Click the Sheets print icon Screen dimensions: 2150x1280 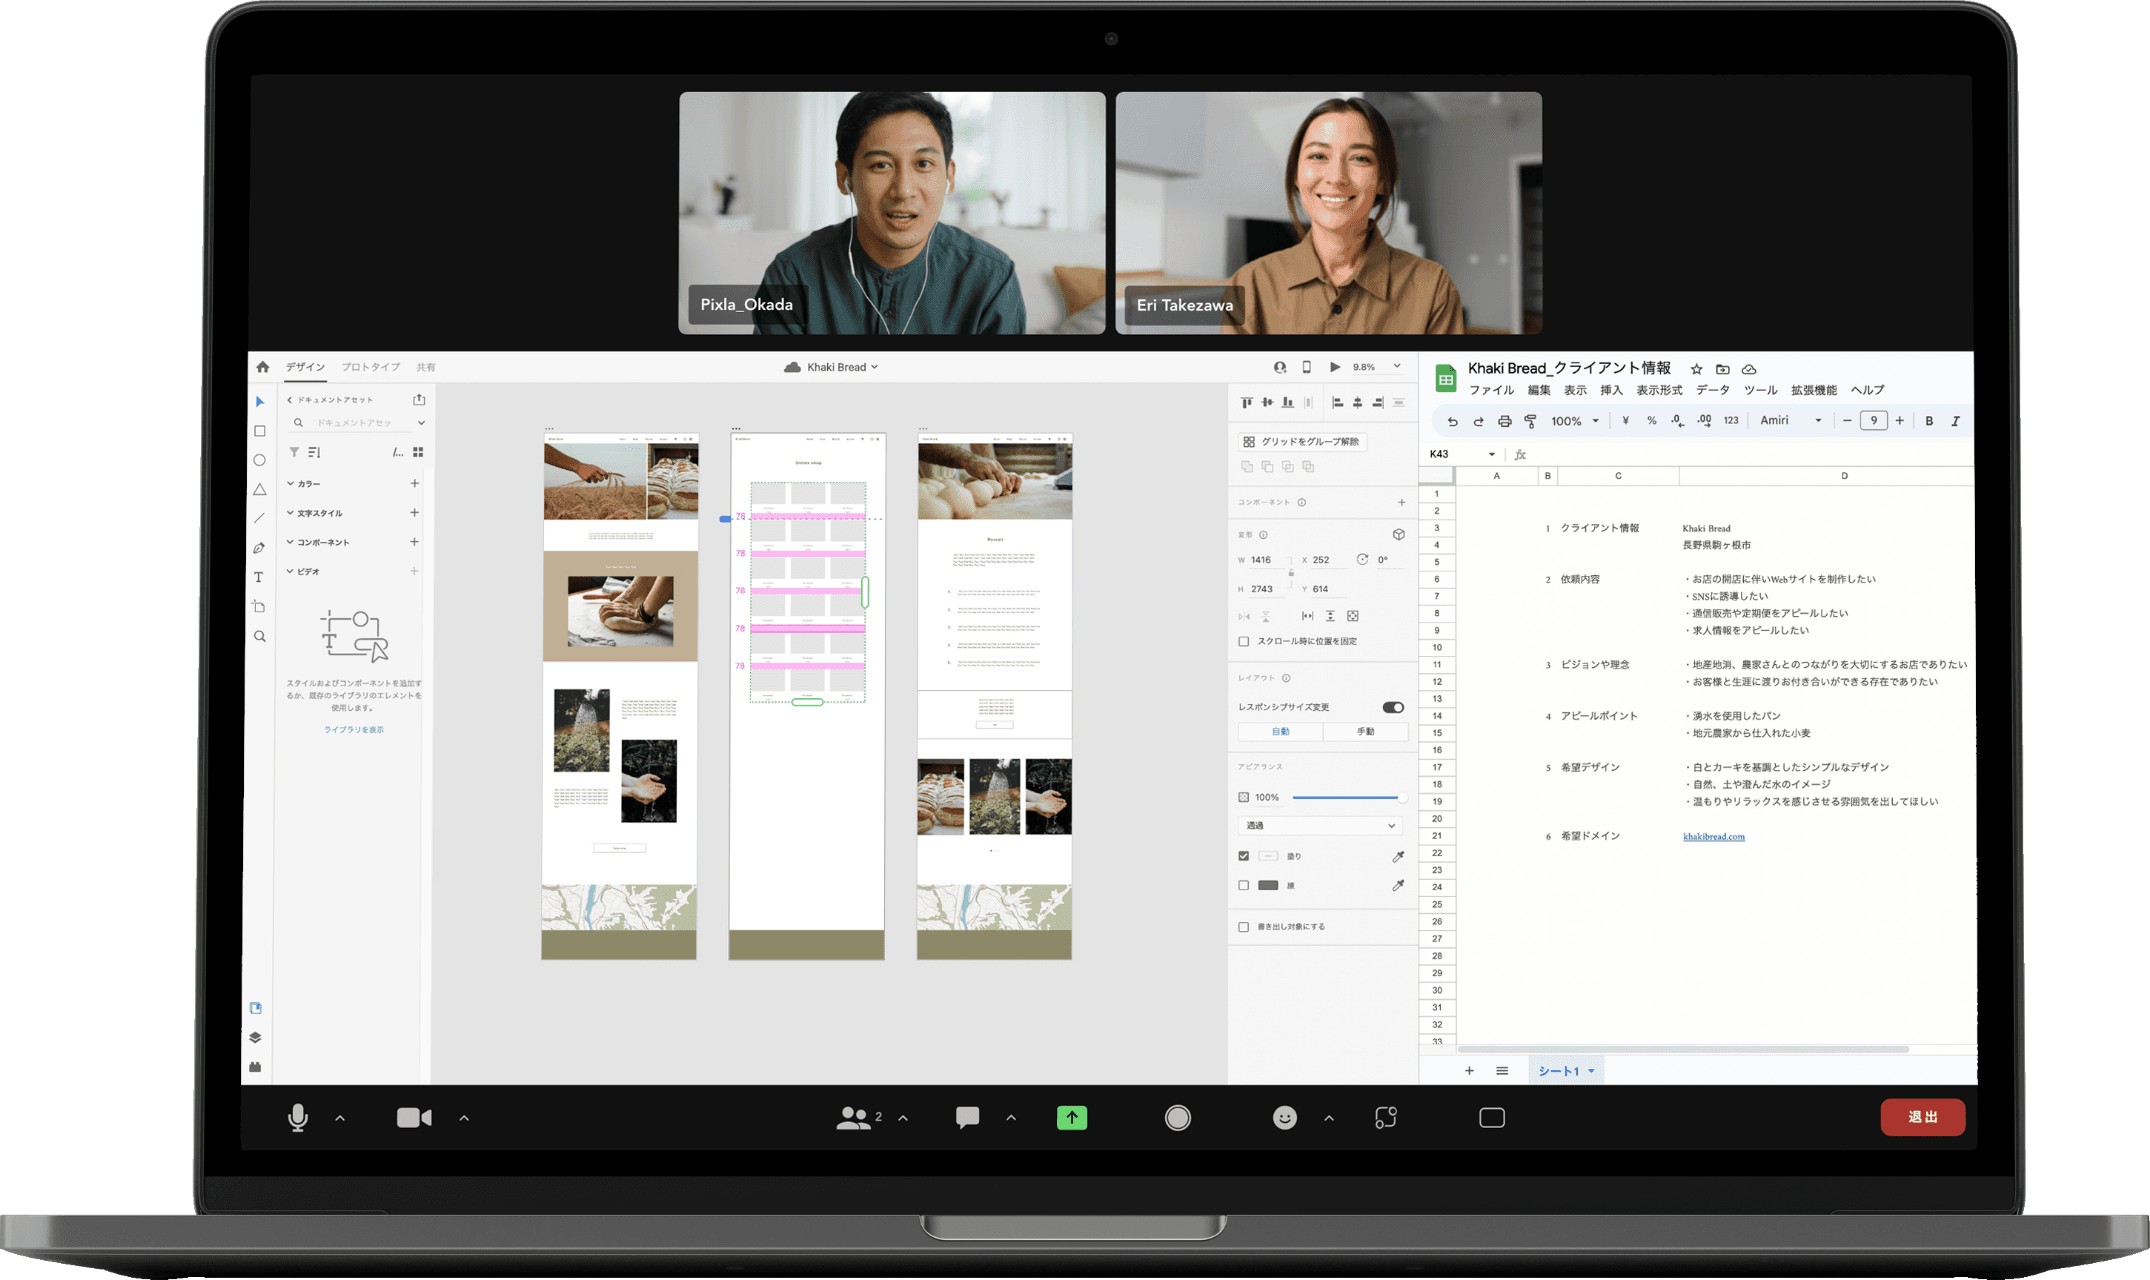point(1504,421)
